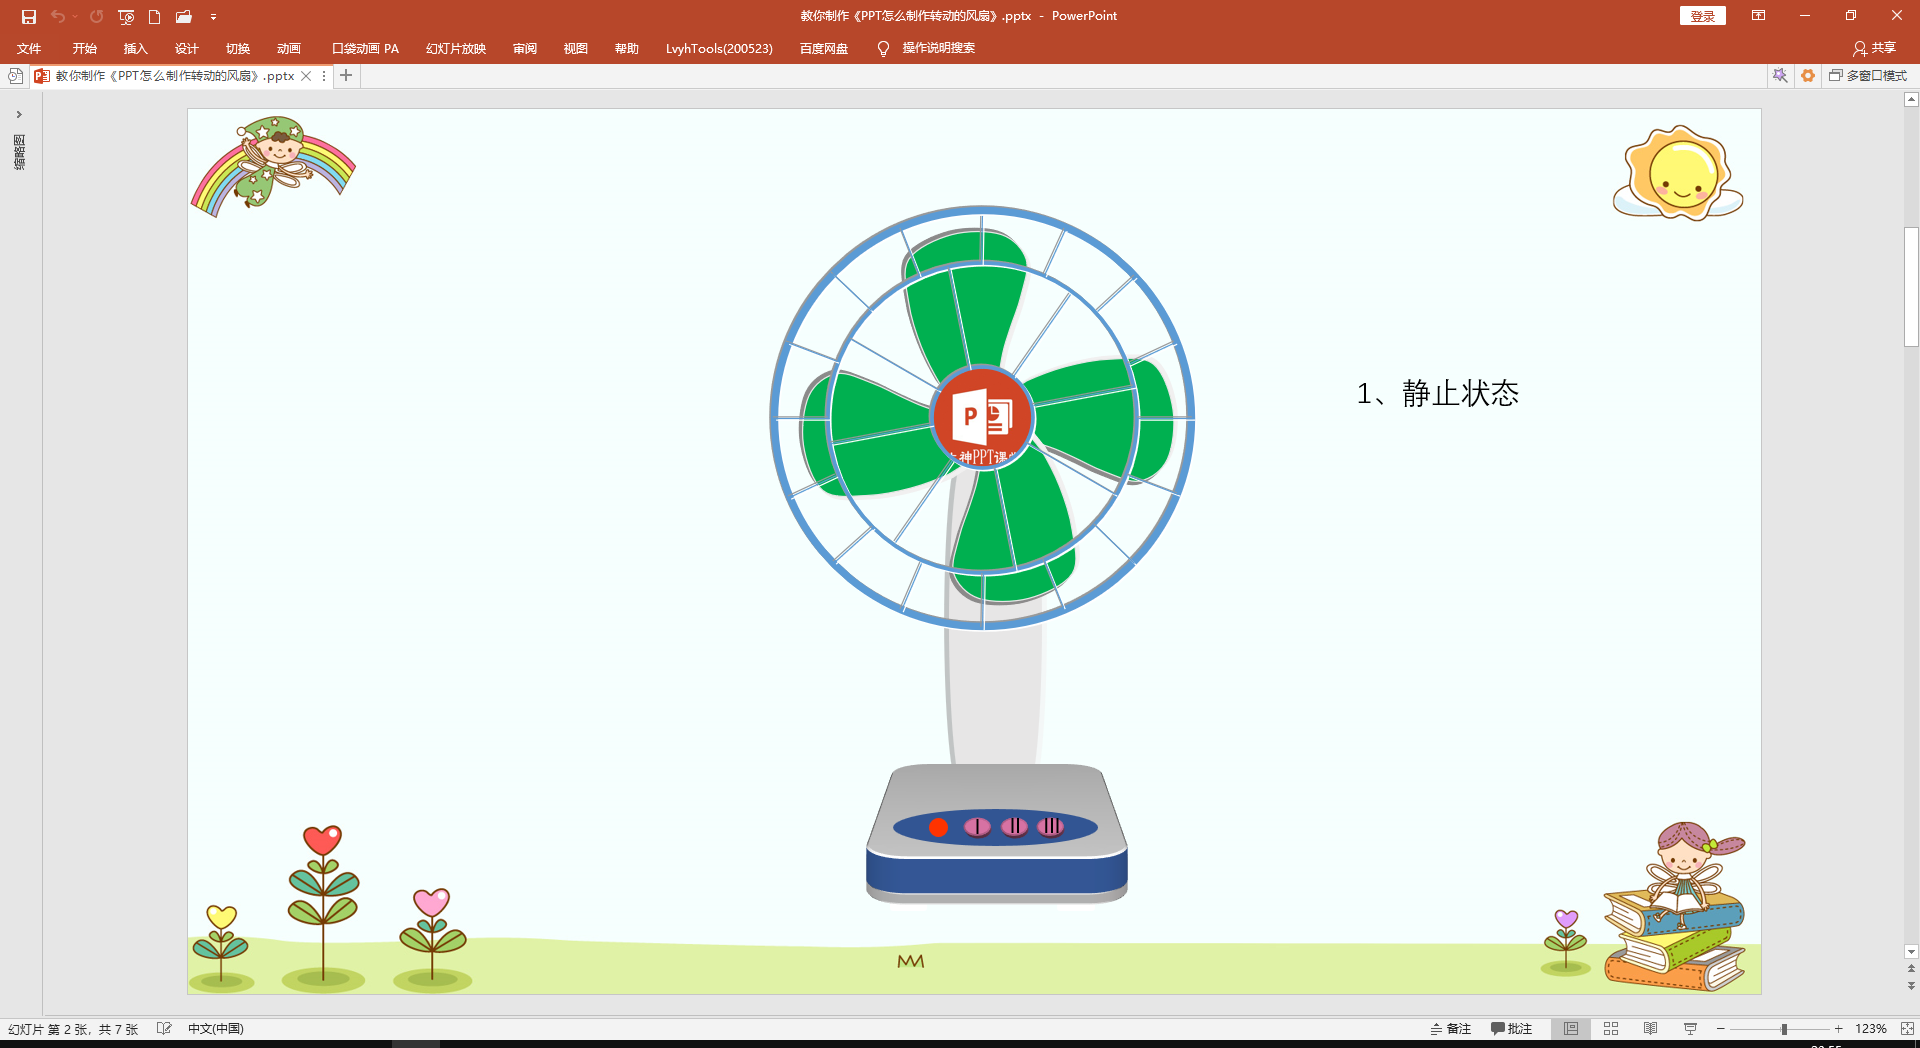Open the 百度网盘 tab
Image resolution: width=1920 pixels, height=1048 pixels.
[x=823, y=48]
